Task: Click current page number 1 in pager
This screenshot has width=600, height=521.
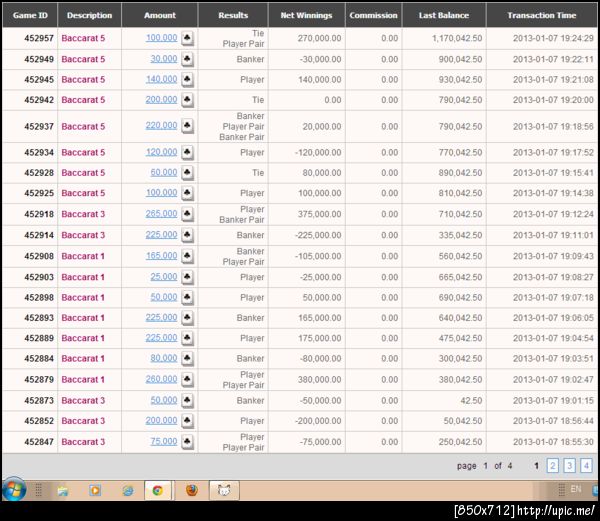Action: coord(536,466)
